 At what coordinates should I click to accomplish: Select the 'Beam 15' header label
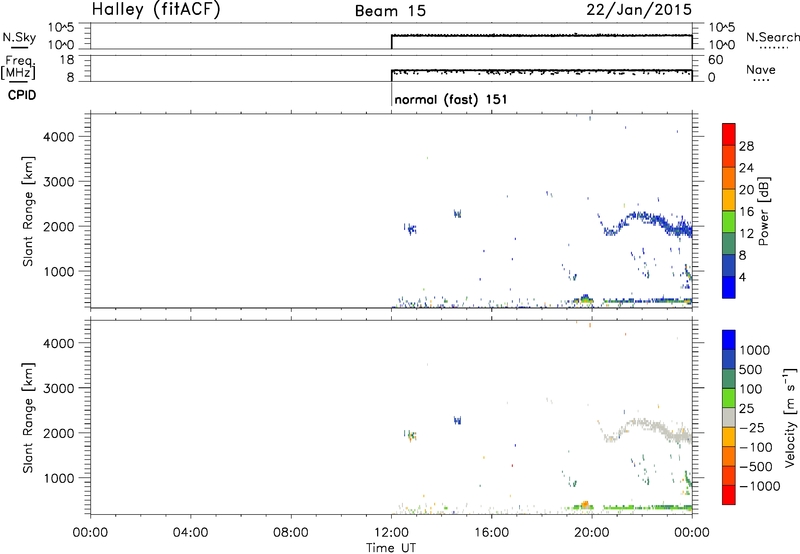pos(390,11)
